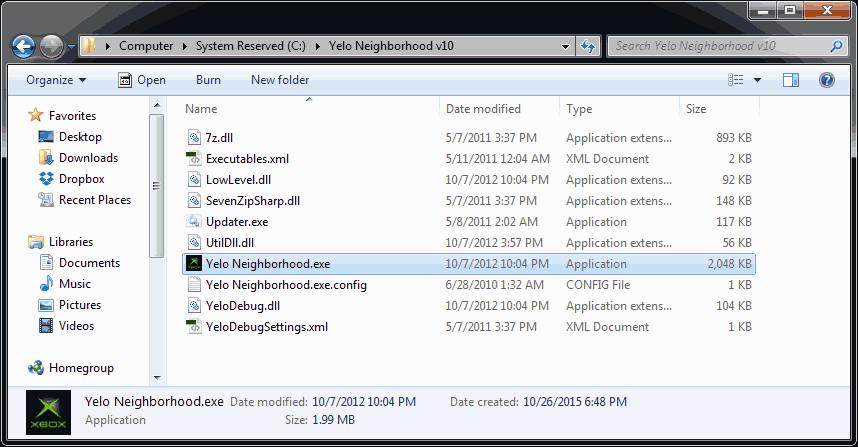This screenshot has height=447, width=858.
Task: Open the Pictures library
Action: (80, 305)
